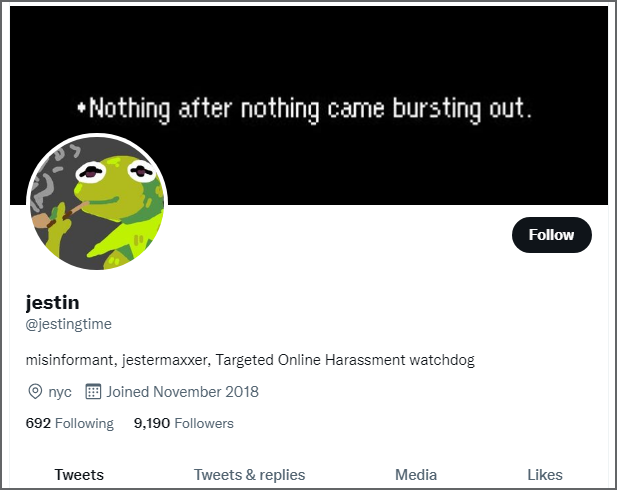Click the nyc location text
The height and width of the screenshot is (490, 617).
[x=60, y=392]
